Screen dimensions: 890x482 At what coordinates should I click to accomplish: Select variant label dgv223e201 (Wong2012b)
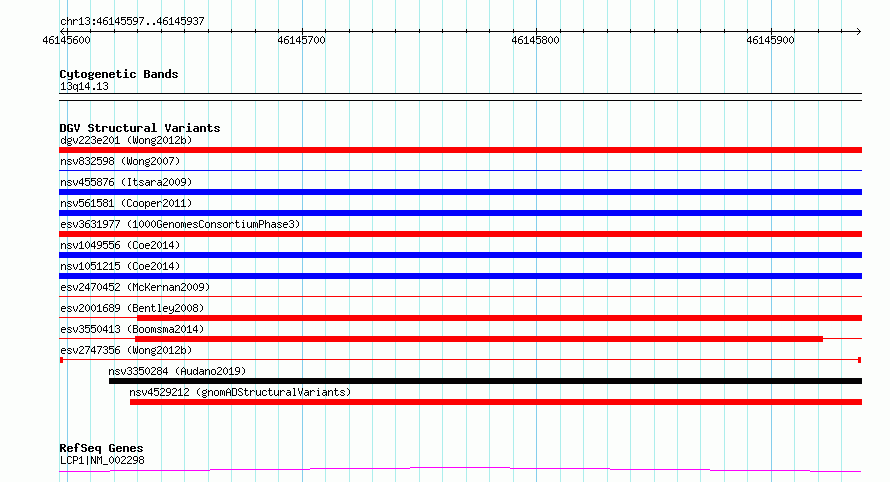(x=126, y=140)
